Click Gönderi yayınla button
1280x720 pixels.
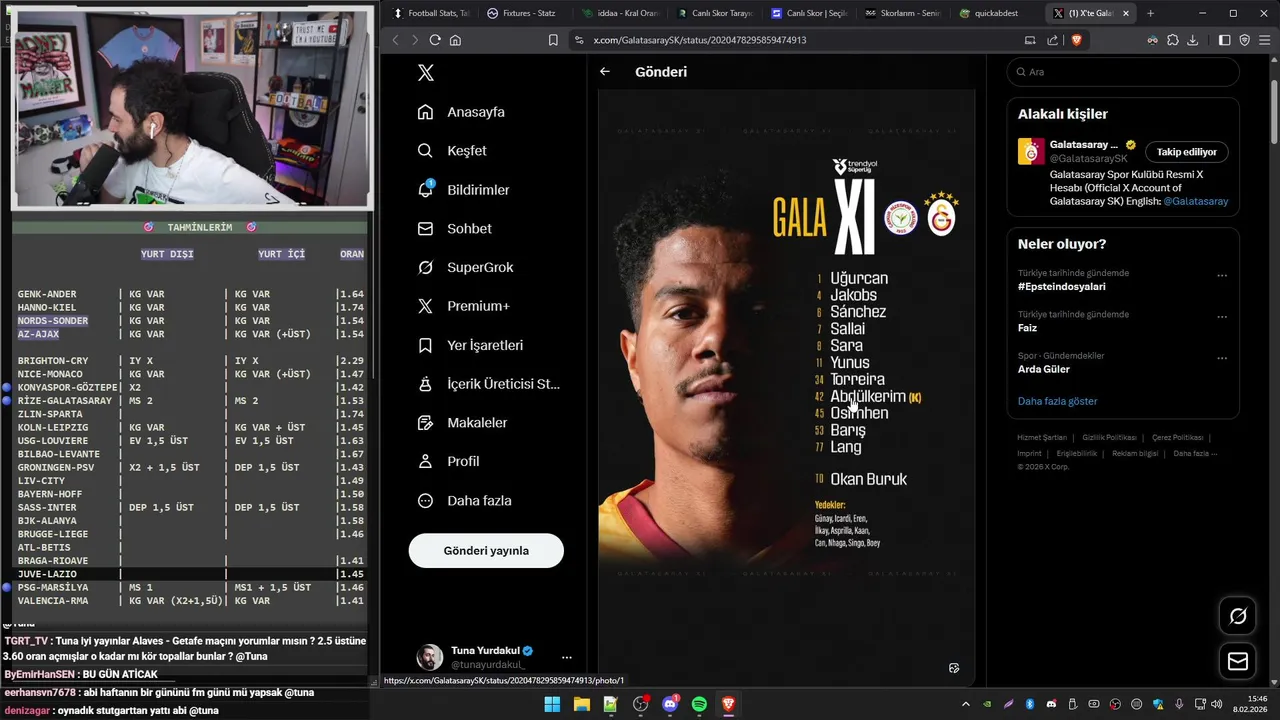click(x=486, y=551)
